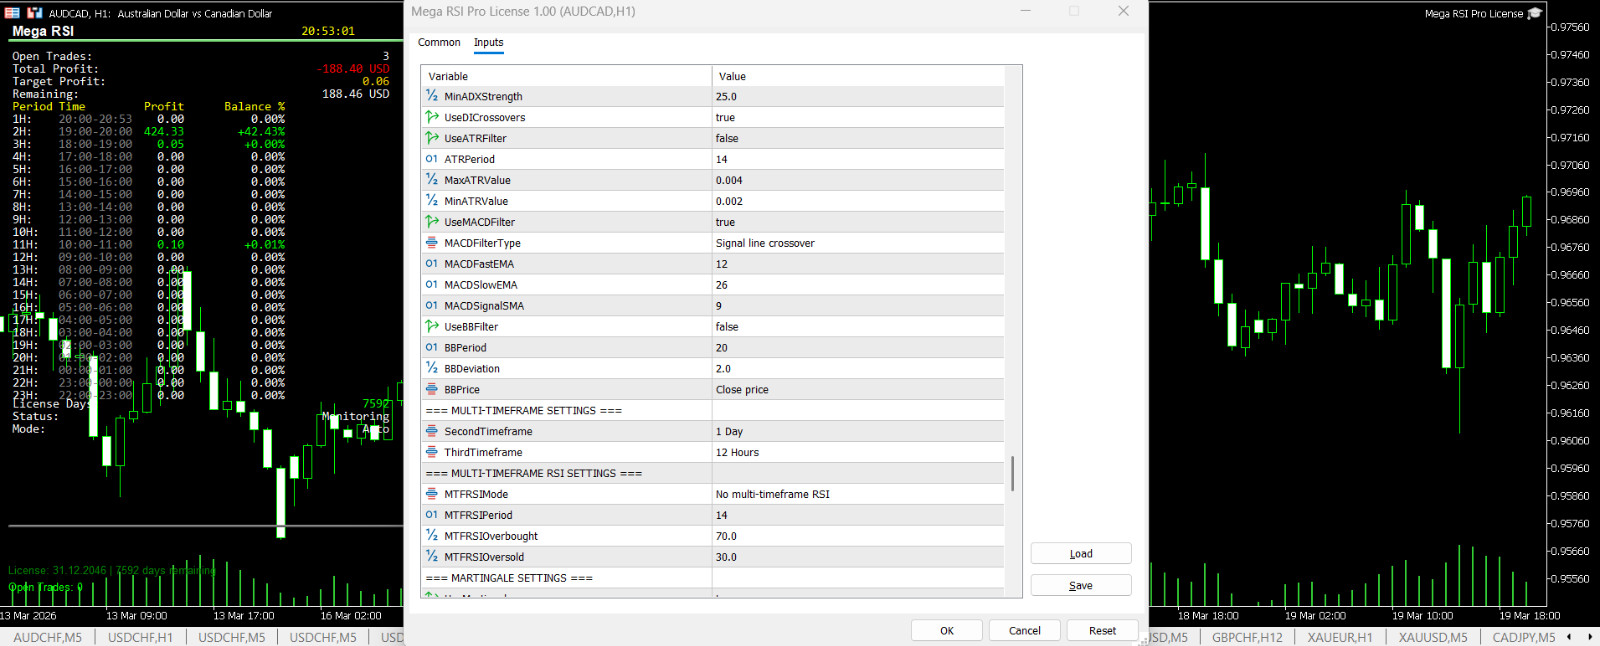Toggle the UseATRFilter false value
The image size is (1600, 646).
coord(857,138)
